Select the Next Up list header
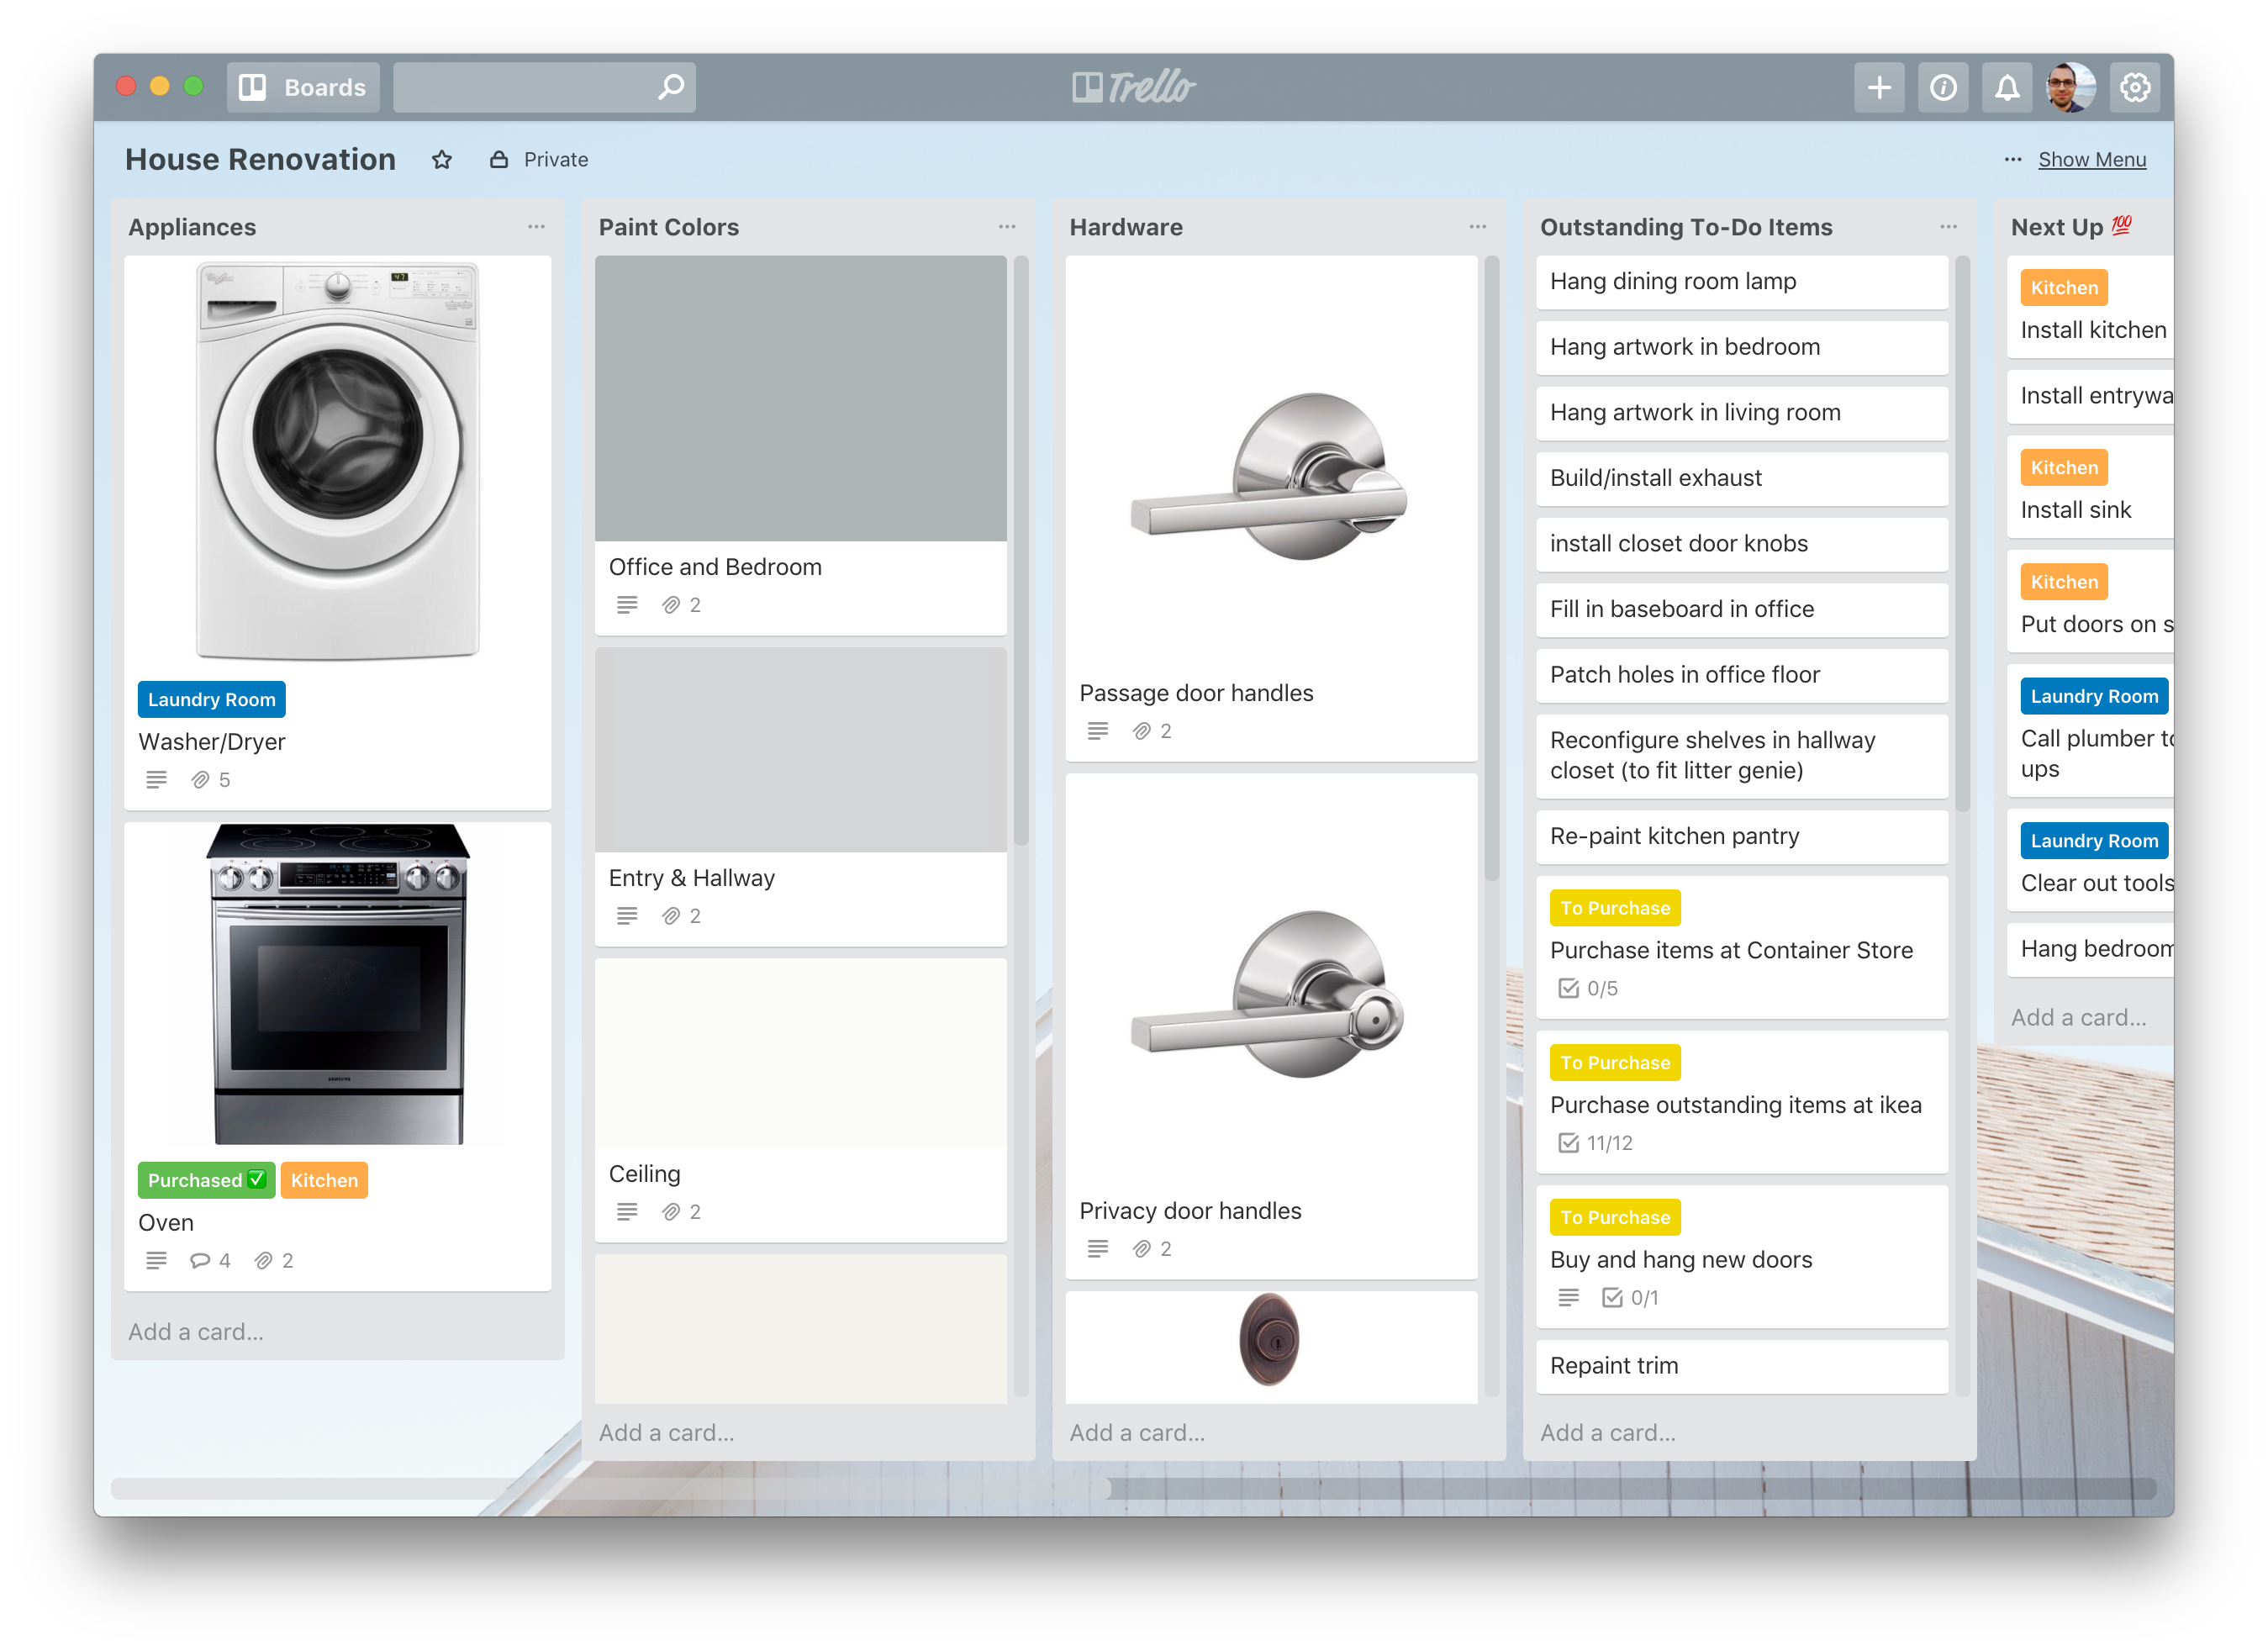This screenshot has width=2268, height=1651. point(2078,225)
